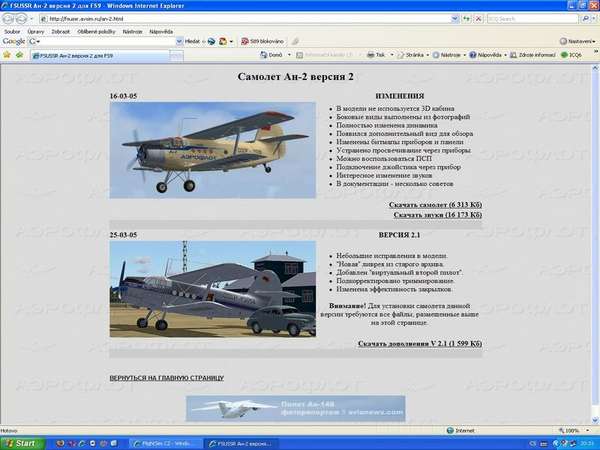Open Nastavení settings on Google toolbar
Viewport: 600px width, 450px height.
pyautogui.click(x=578, y=41)
